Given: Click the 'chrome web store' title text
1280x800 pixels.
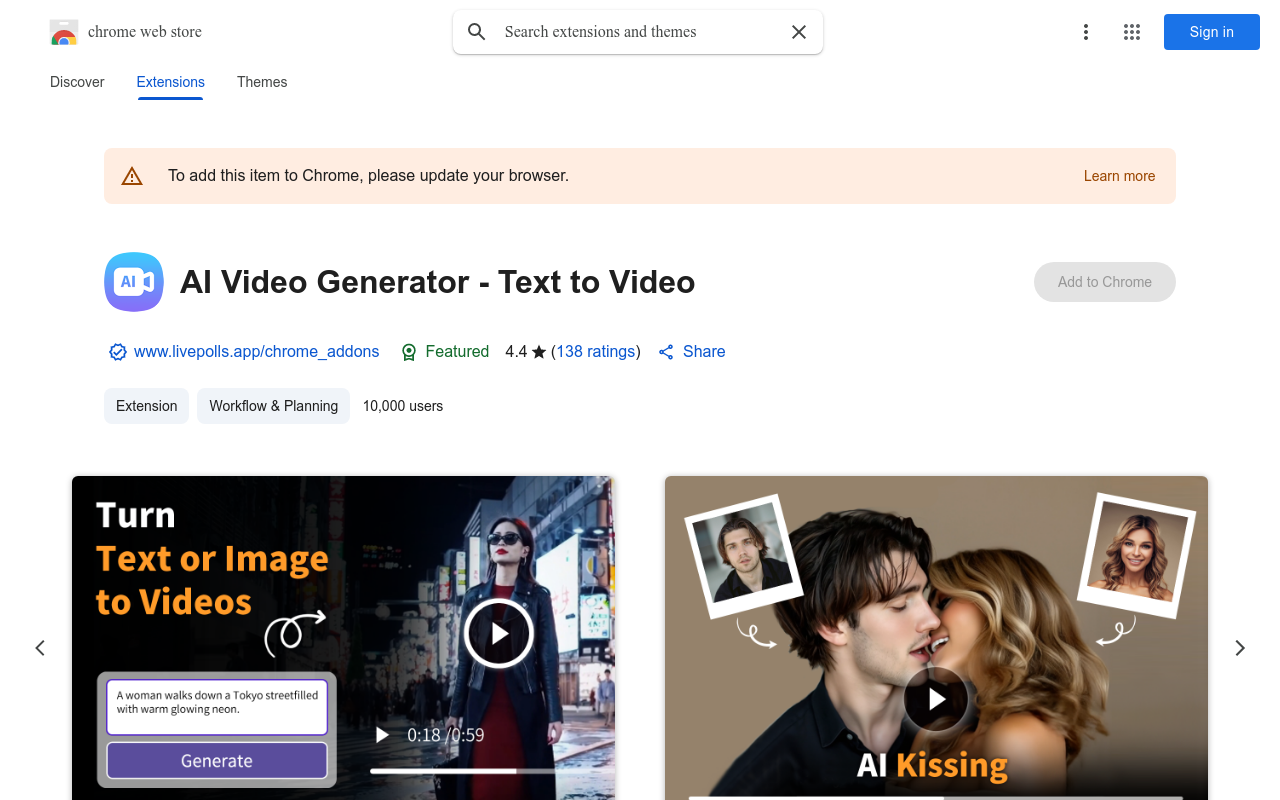Looking at the screenshot, I should (x=145, y=32).
